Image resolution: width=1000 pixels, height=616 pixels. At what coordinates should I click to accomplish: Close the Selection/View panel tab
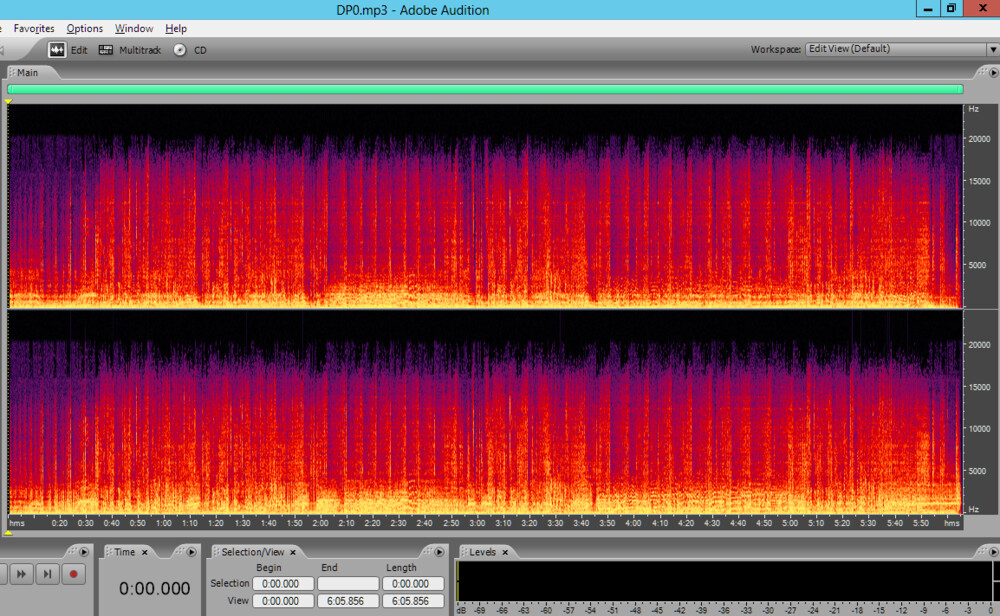(294, 552)
